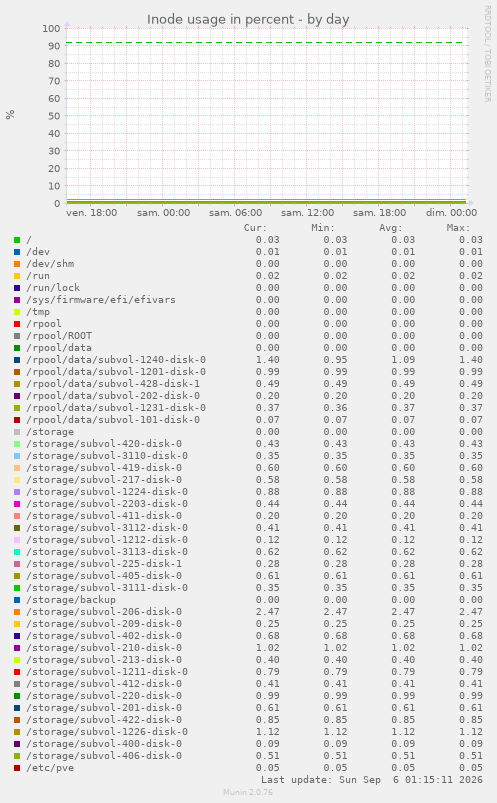Click the '/storage/subvol-400-disk-0' label
The height and width of the screenshot is (803, 497).
tap(104, 744)
